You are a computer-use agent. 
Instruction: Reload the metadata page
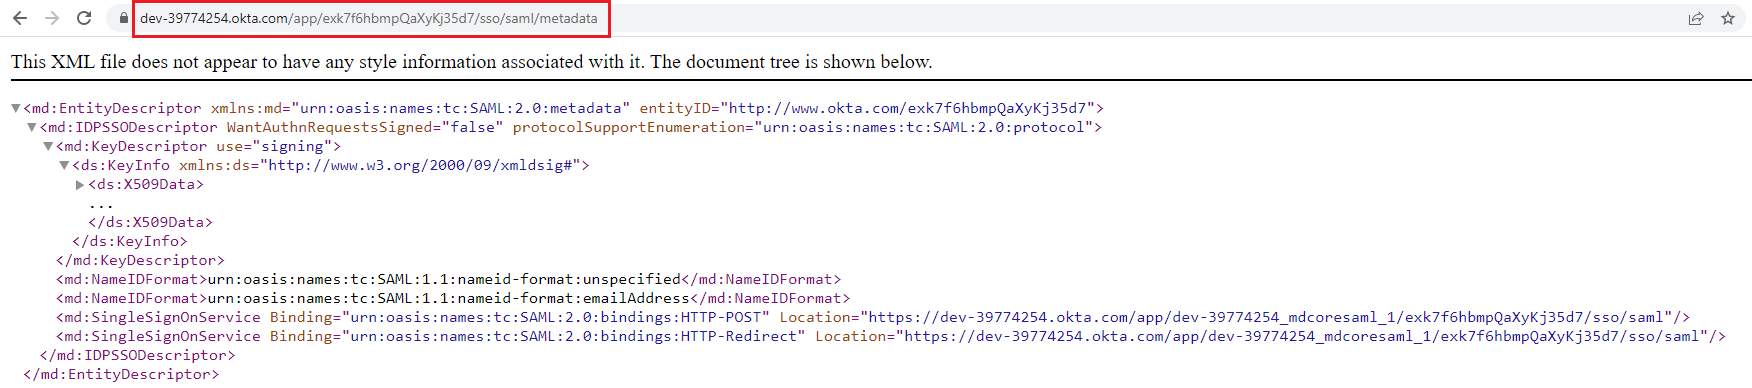pos(84,18)
